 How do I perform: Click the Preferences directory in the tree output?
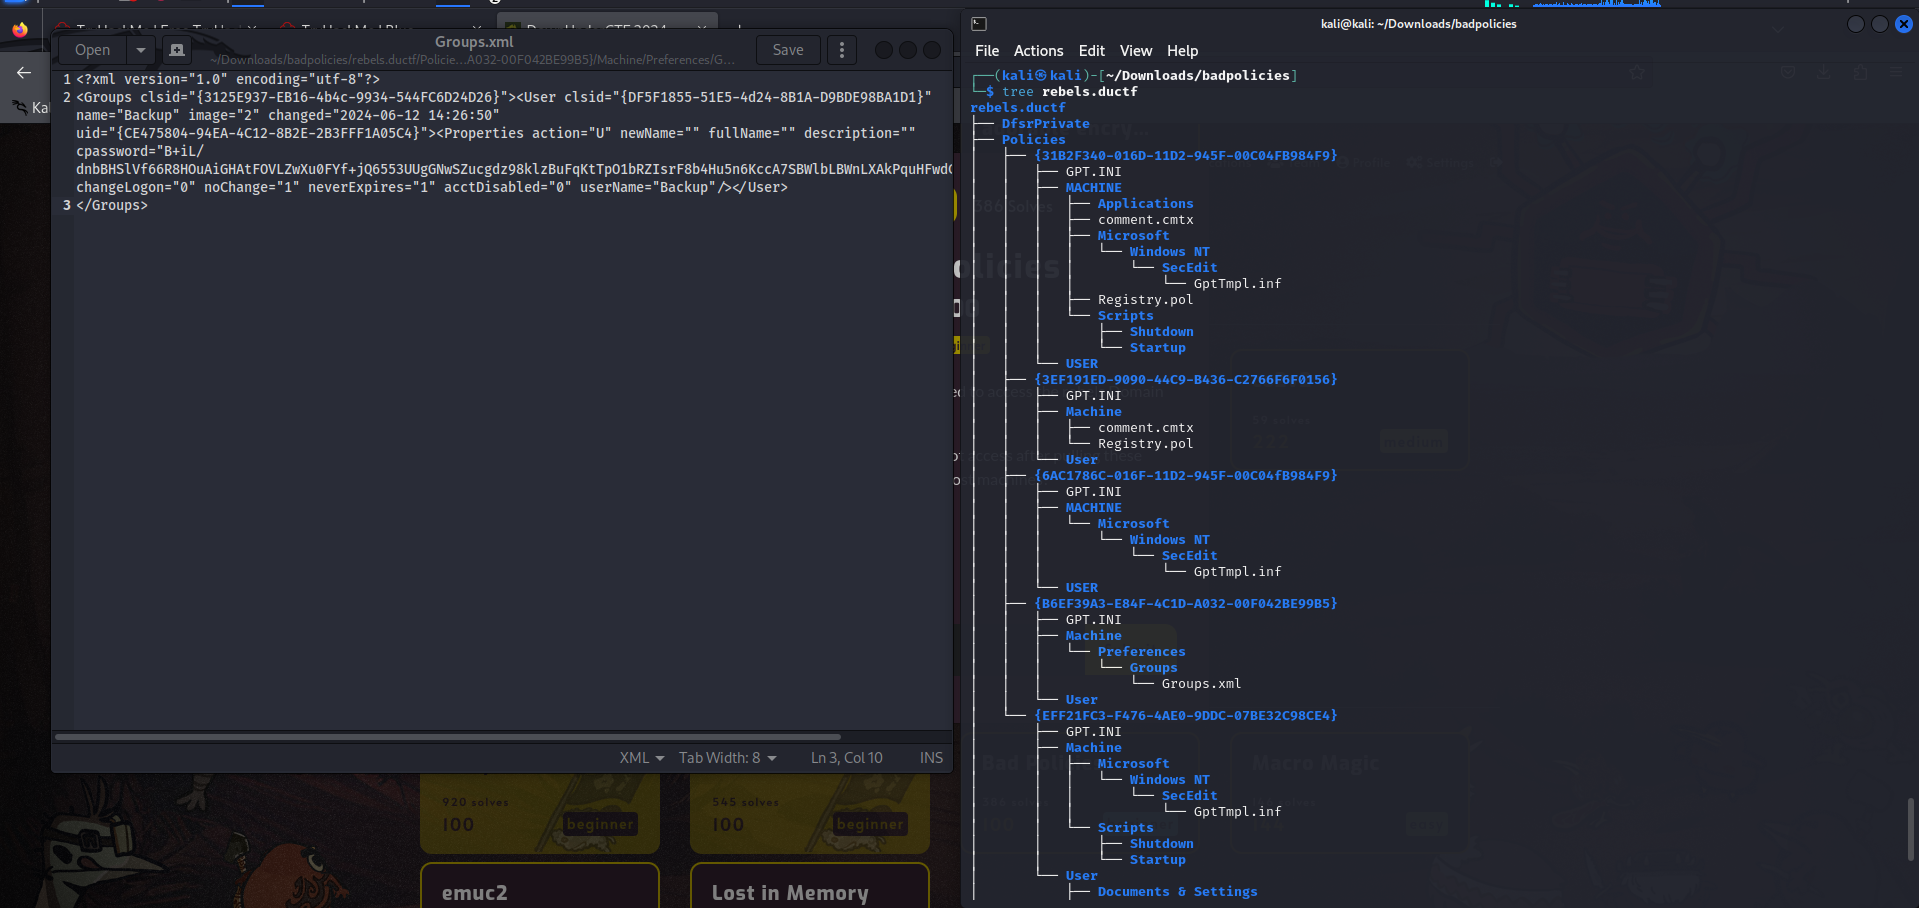[1142, 651]
